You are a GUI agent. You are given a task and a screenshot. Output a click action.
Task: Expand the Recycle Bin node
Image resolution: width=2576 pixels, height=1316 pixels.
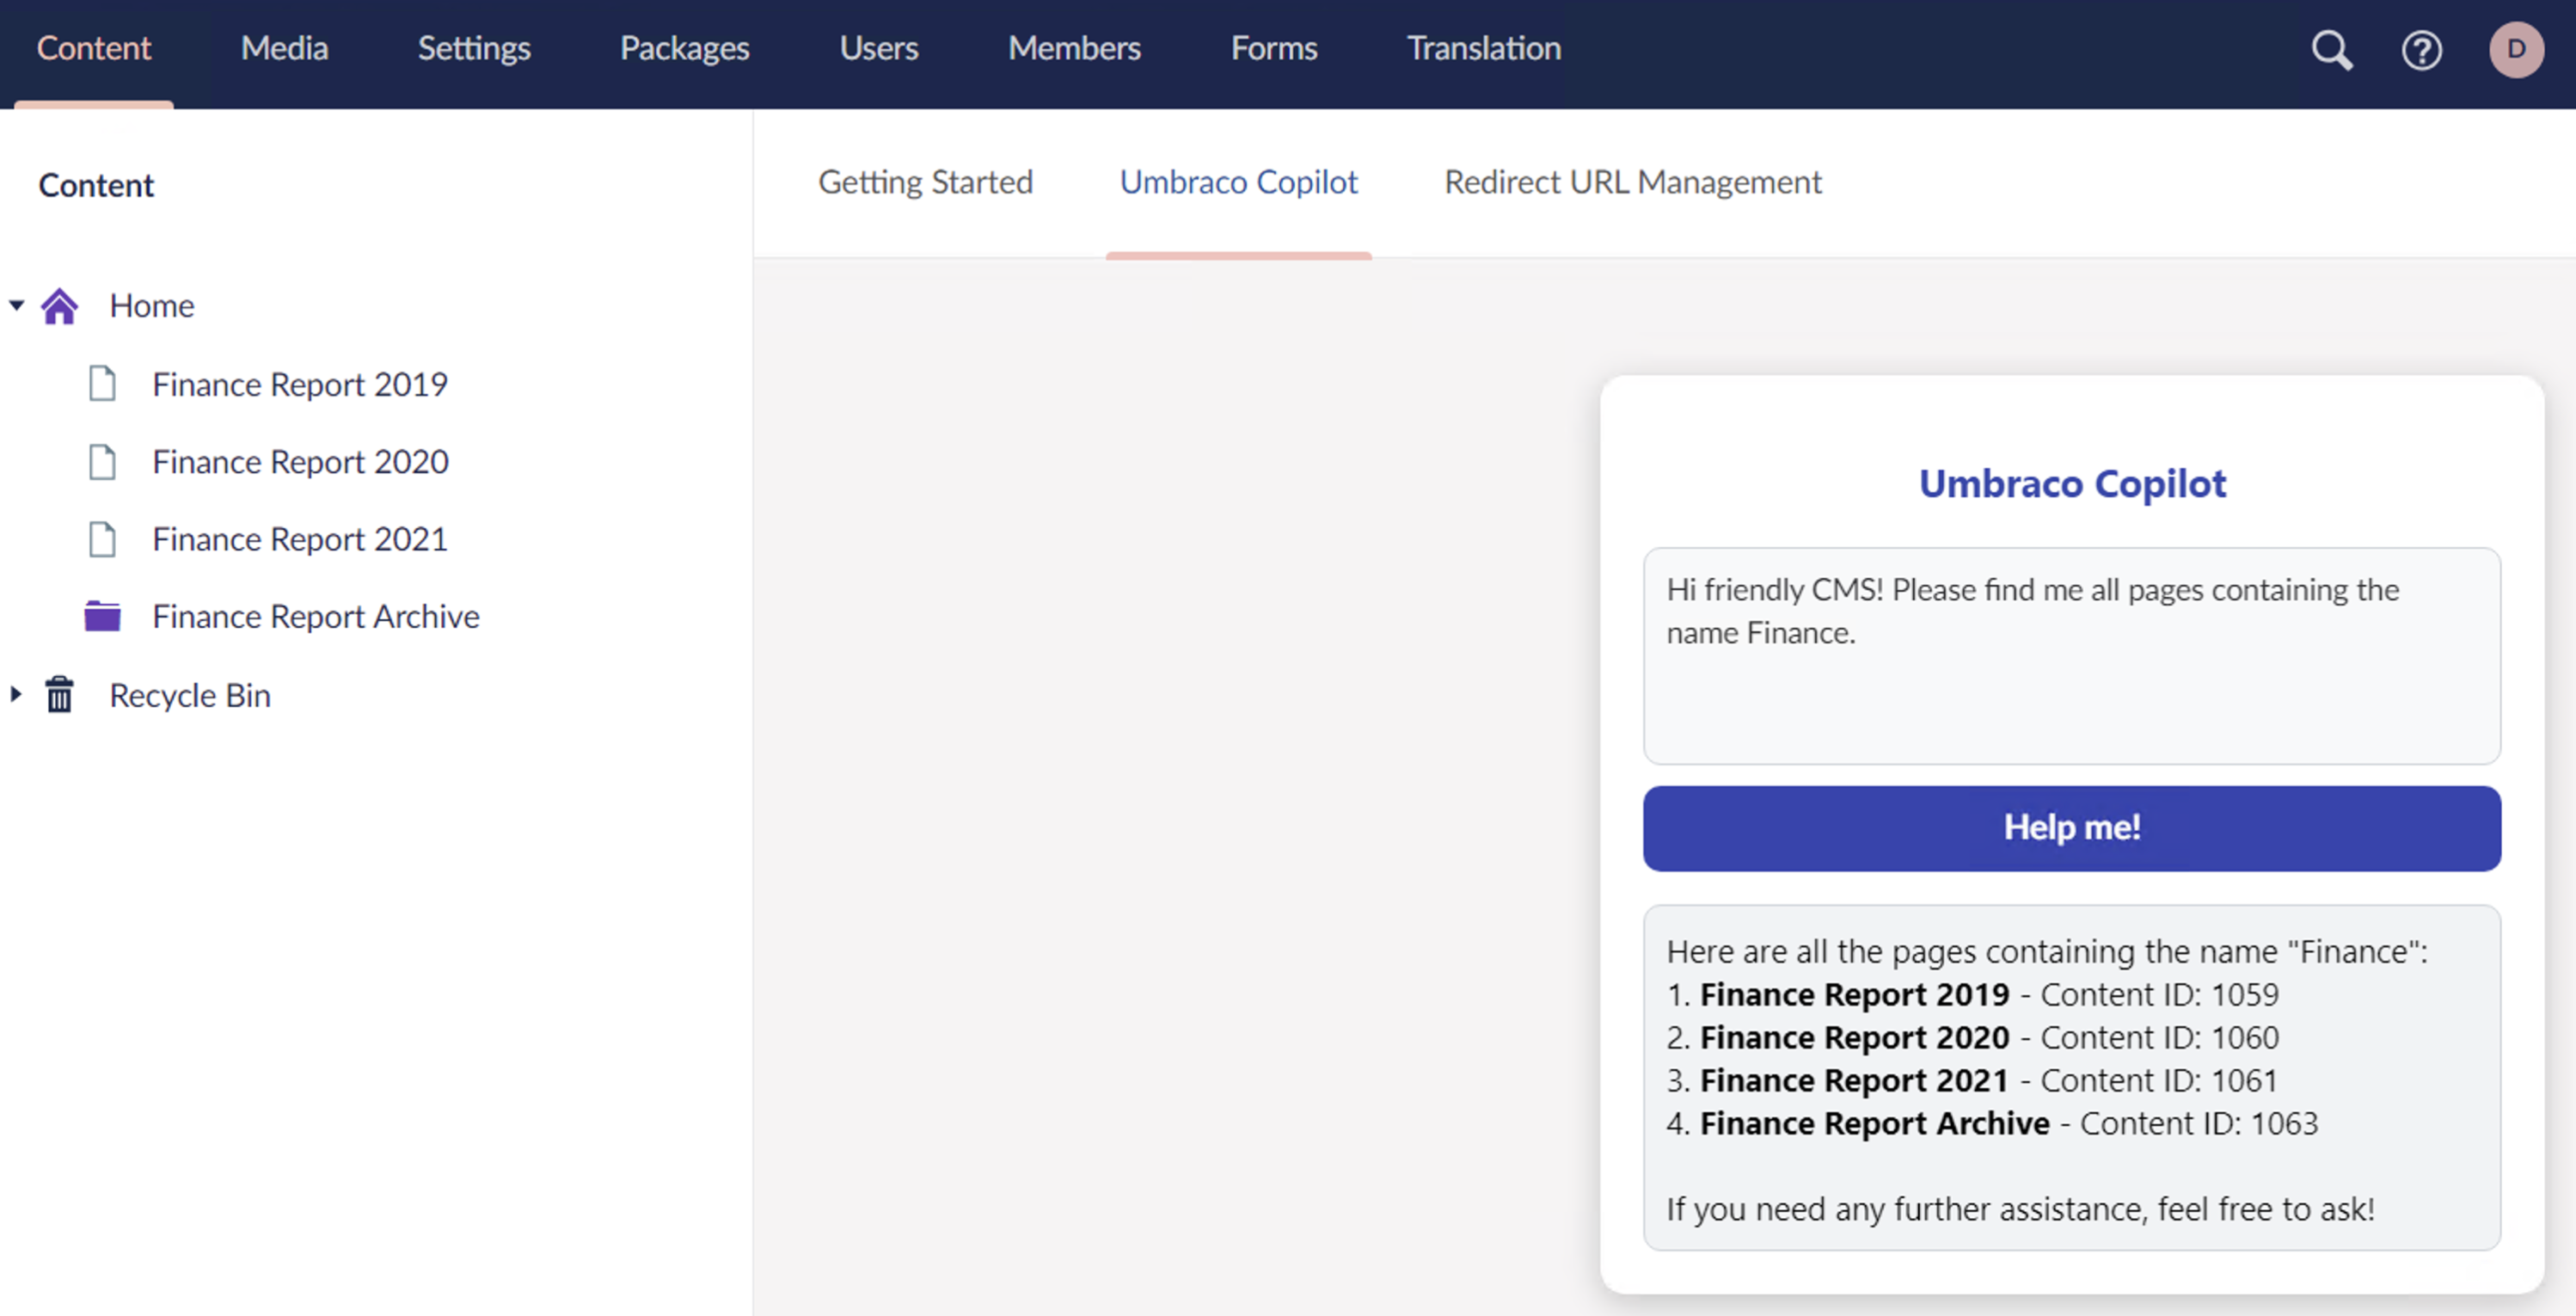[x=16, y=694]
